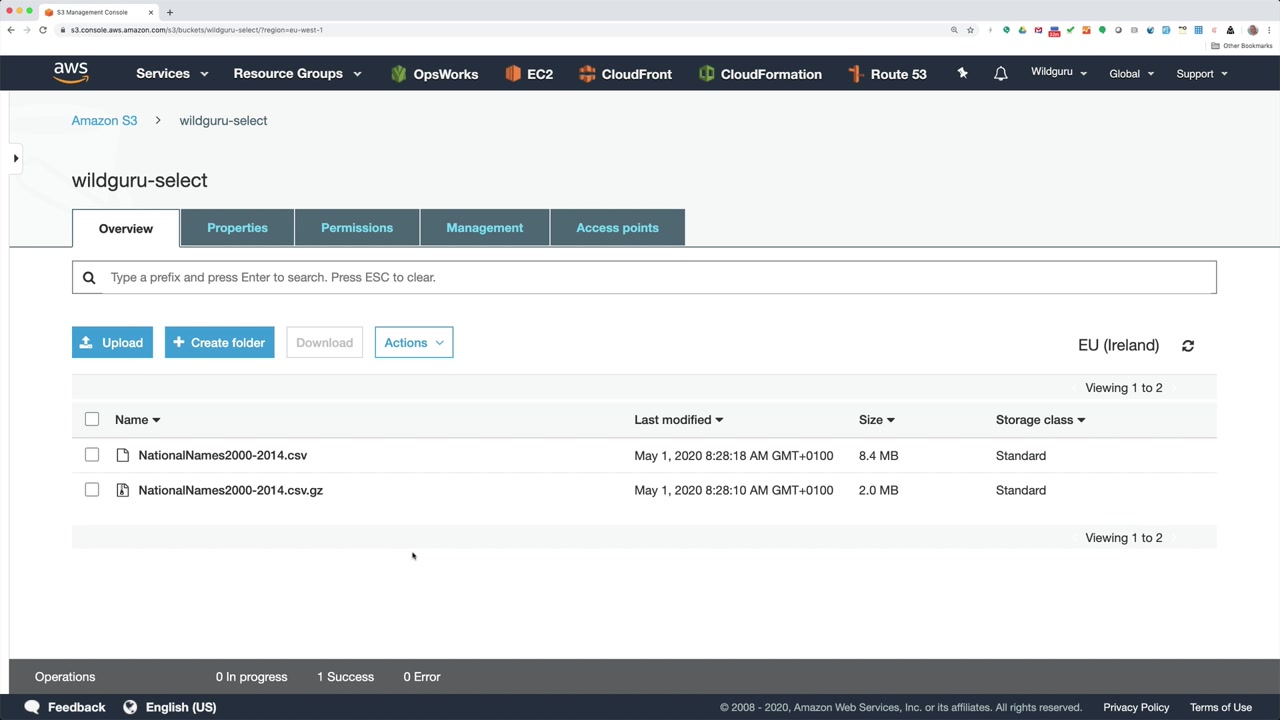
Task: Bookmark this page with the star
Action: pyautogui.click(x=970, y=30)
